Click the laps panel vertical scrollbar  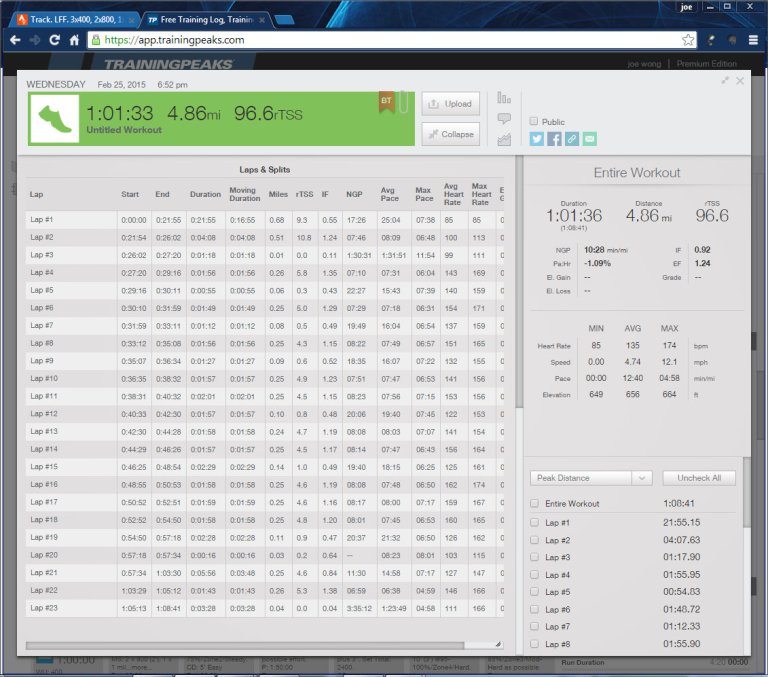[519, 282]
